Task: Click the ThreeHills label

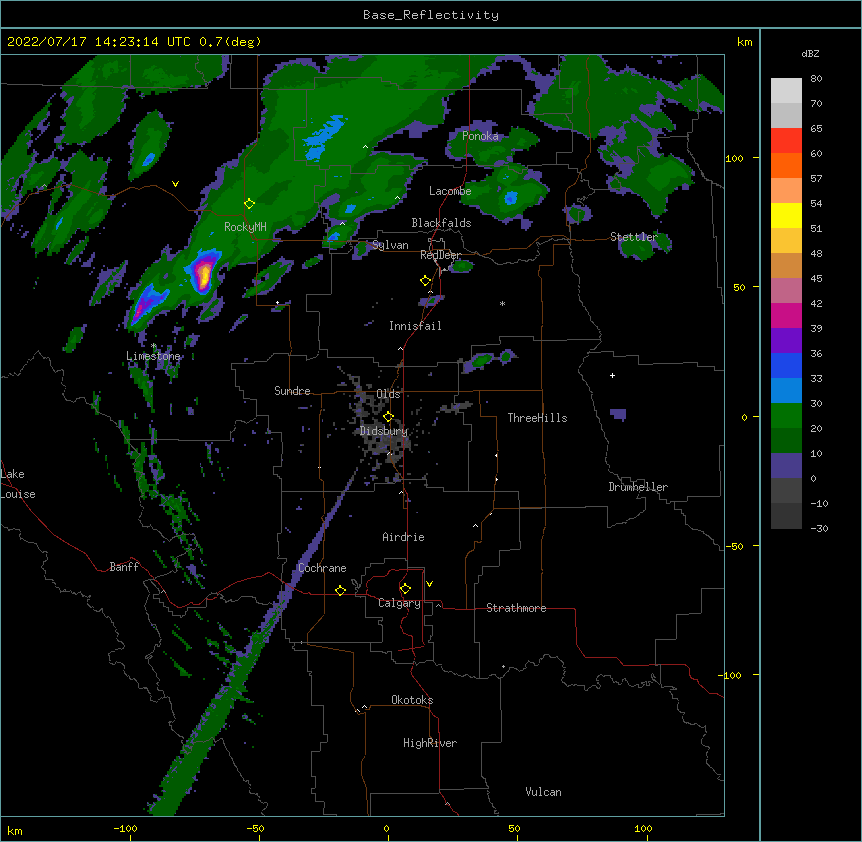Action: (538, 418)
